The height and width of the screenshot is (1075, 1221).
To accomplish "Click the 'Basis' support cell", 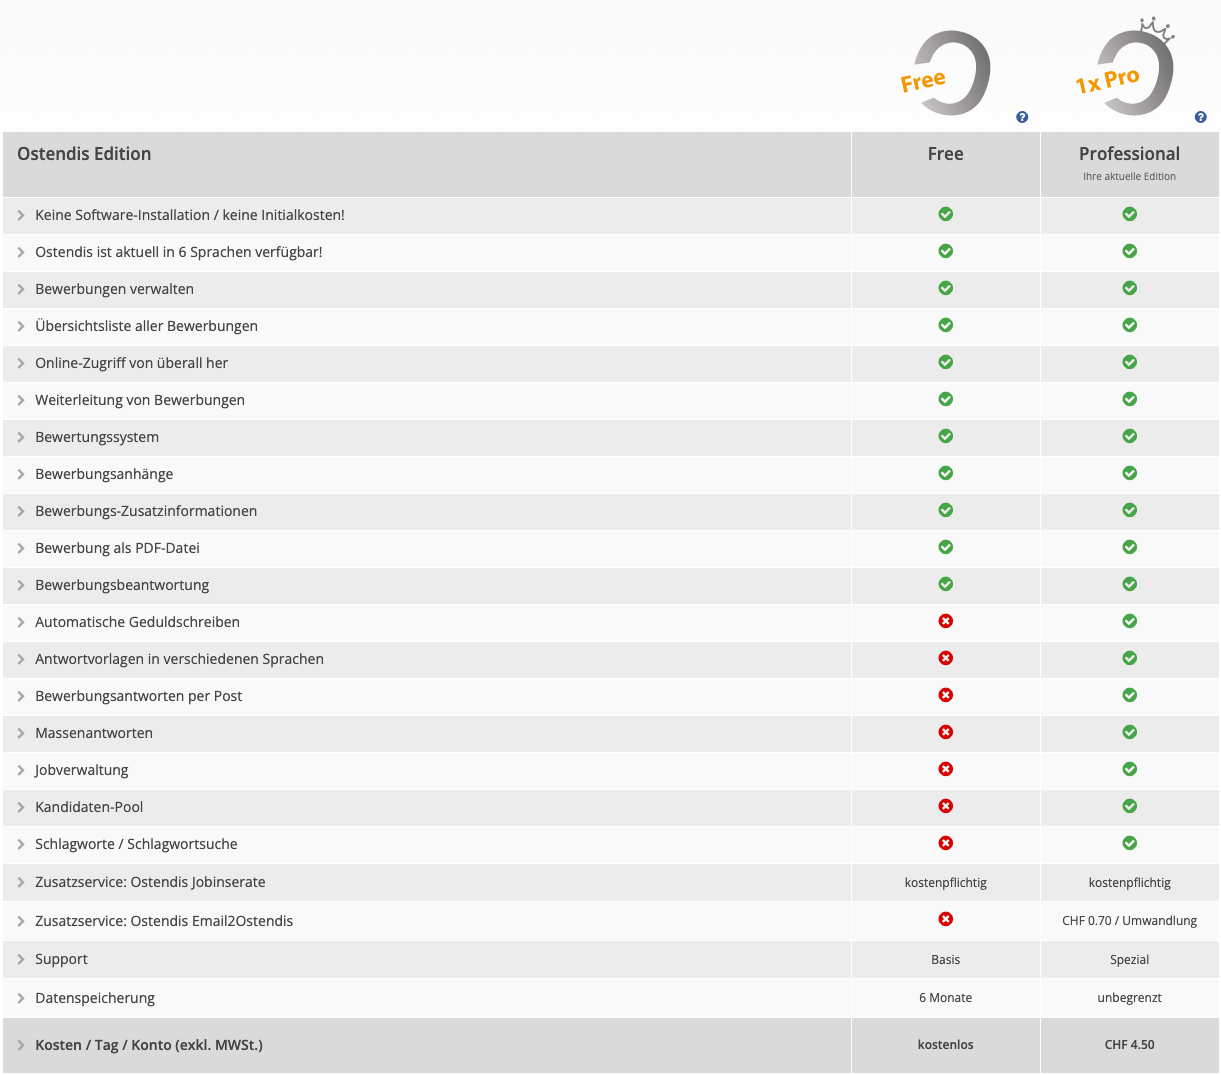I will pos(946,960).
